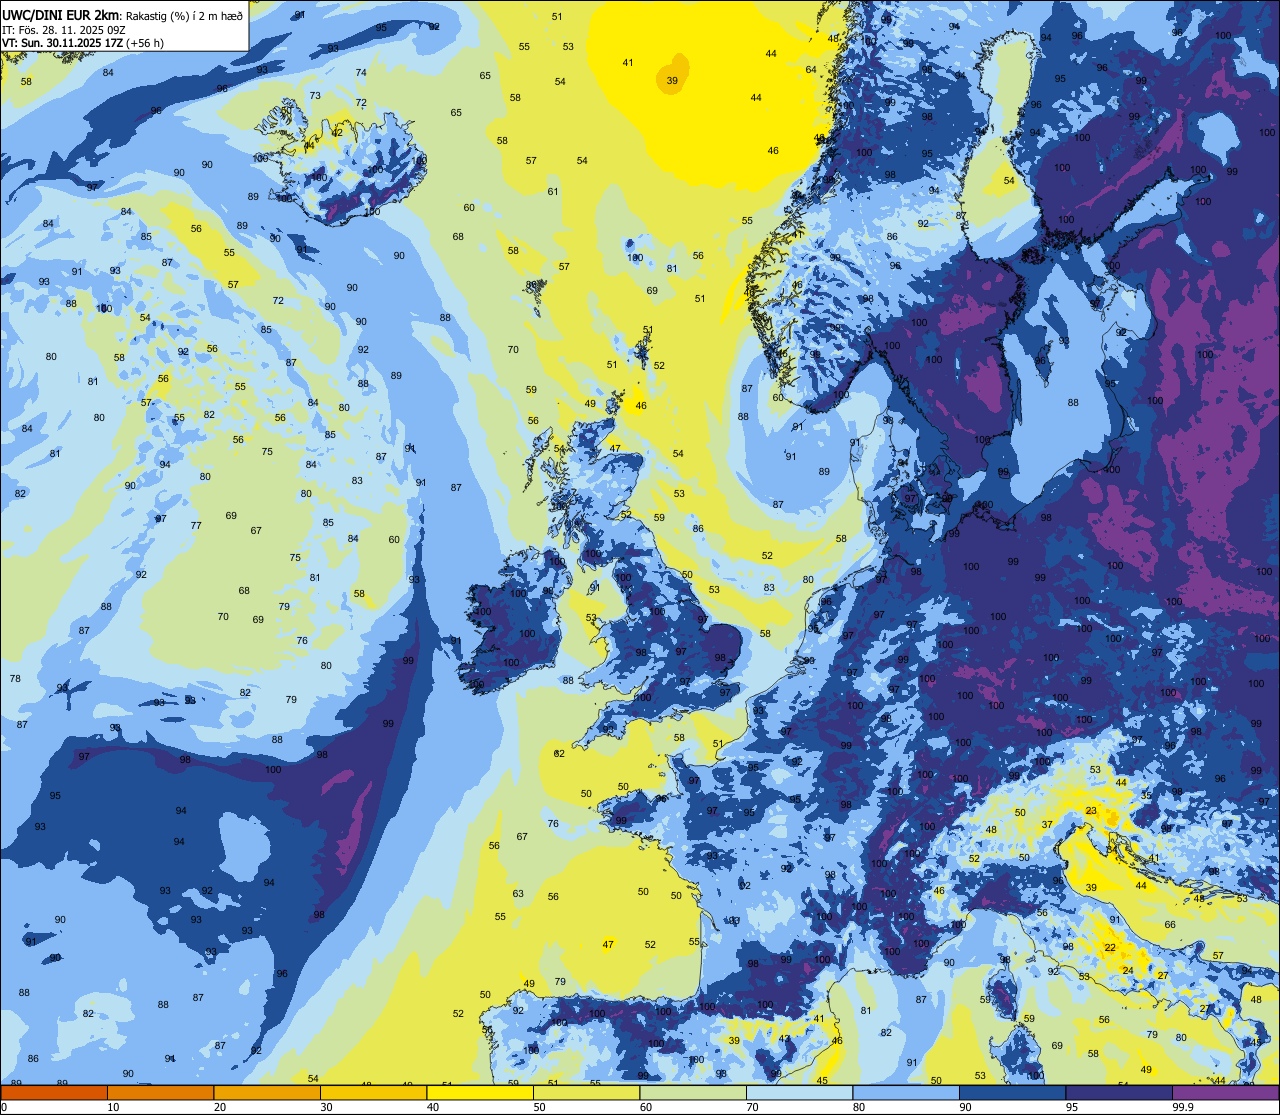Viewport: 1280px width, 1115px height.
Task: Click the legend tick label "80"
Action: point(859,1106)
